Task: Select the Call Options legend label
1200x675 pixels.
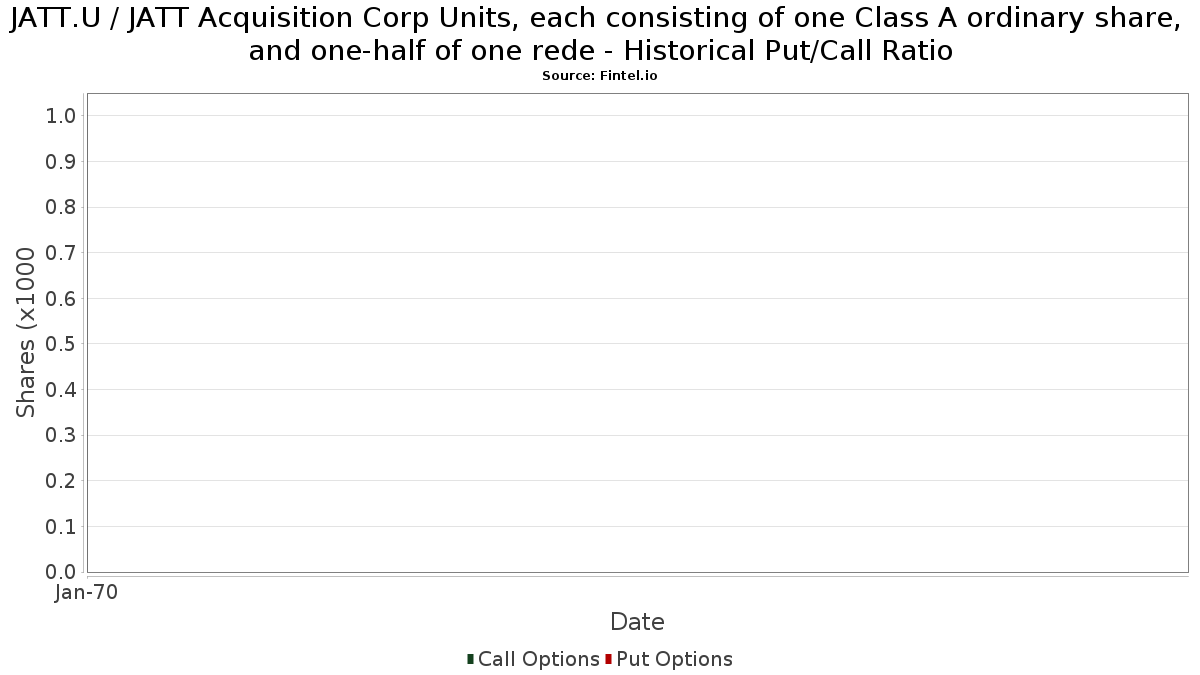Action: [539, 659]
